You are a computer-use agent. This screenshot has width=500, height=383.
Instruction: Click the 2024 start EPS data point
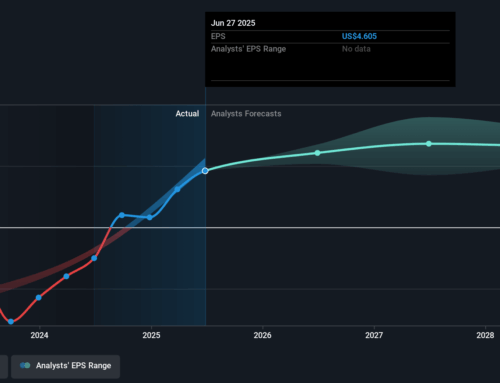[39, 297]
